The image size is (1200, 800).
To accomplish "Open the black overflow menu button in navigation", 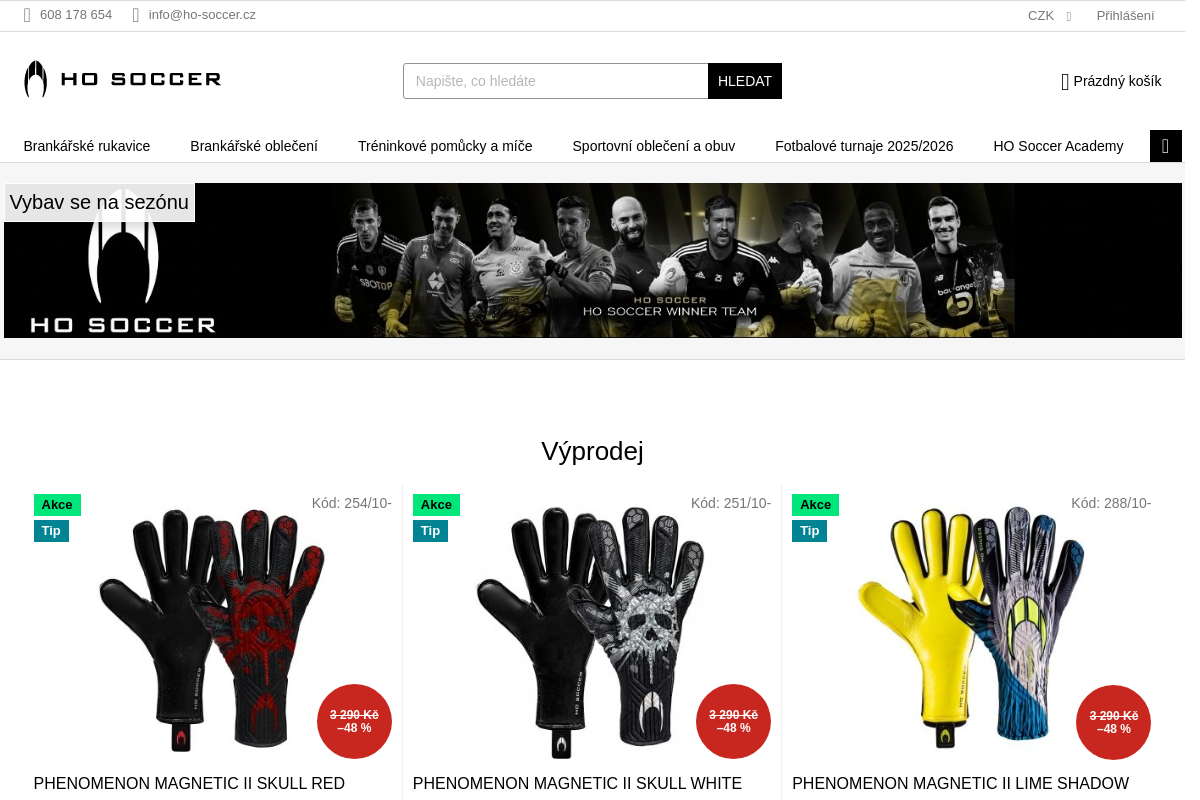I will tap(1166, 146).
